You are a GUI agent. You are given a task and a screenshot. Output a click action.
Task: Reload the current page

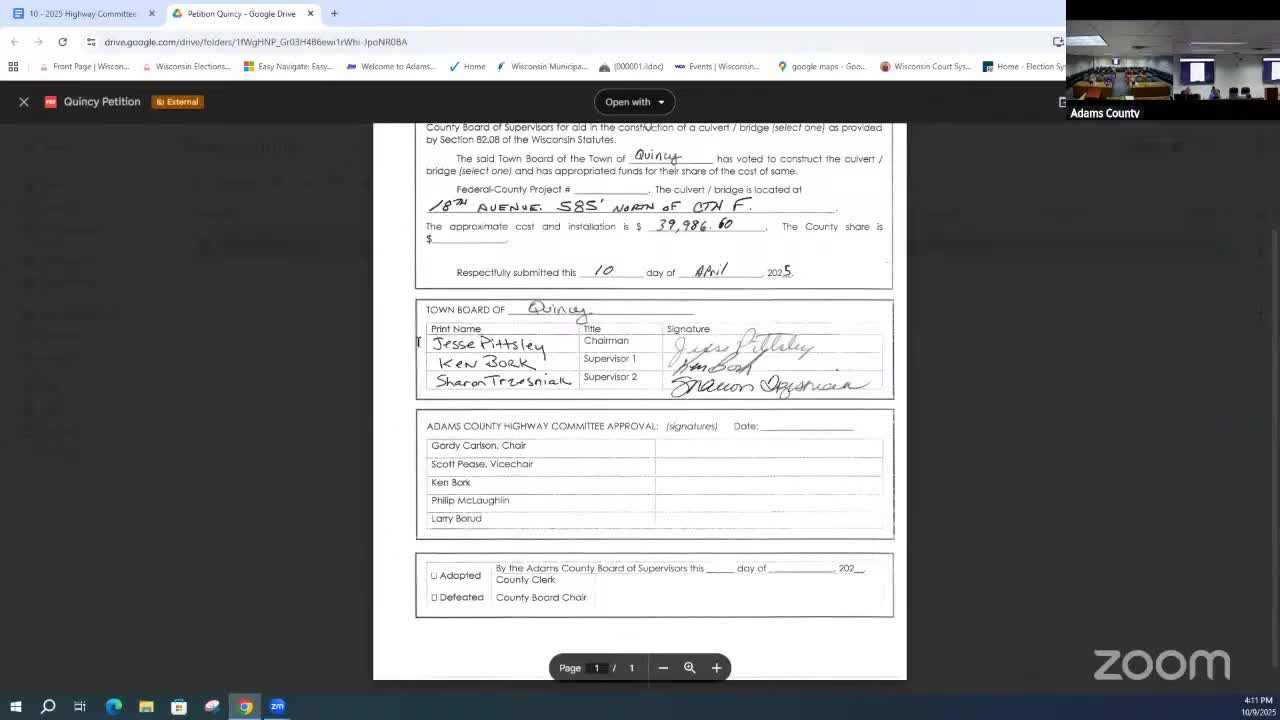click(62, 42)
